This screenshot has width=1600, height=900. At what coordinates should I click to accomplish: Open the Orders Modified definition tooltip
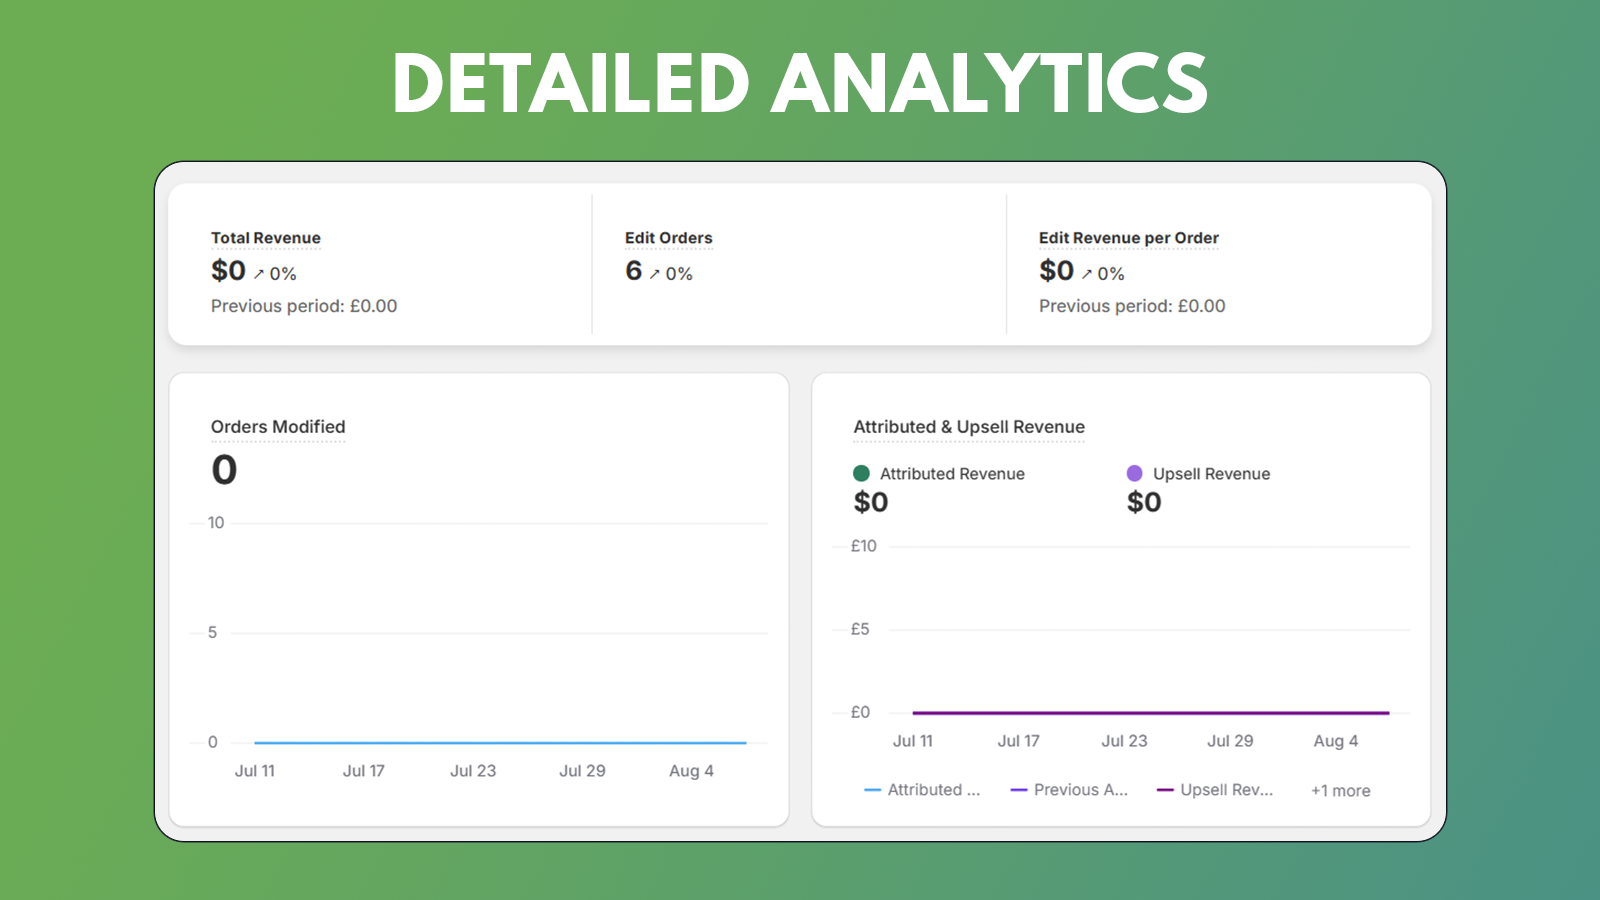[277, 426]
